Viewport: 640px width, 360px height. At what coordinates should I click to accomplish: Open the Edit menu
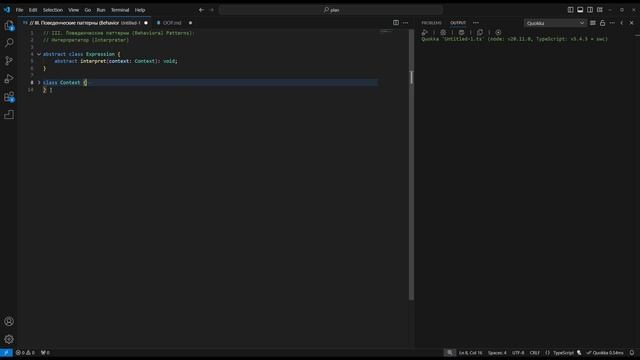(x=33, y=10)
